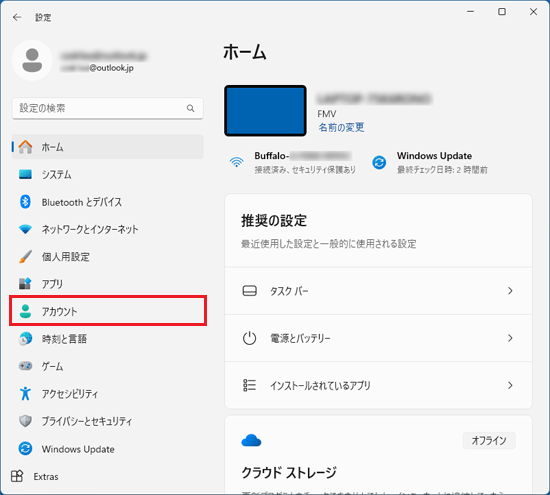Click 最終チェック日時: 2 時間前 text
The width and height of the screenshot is (550, 495).
tap(442, 170)
